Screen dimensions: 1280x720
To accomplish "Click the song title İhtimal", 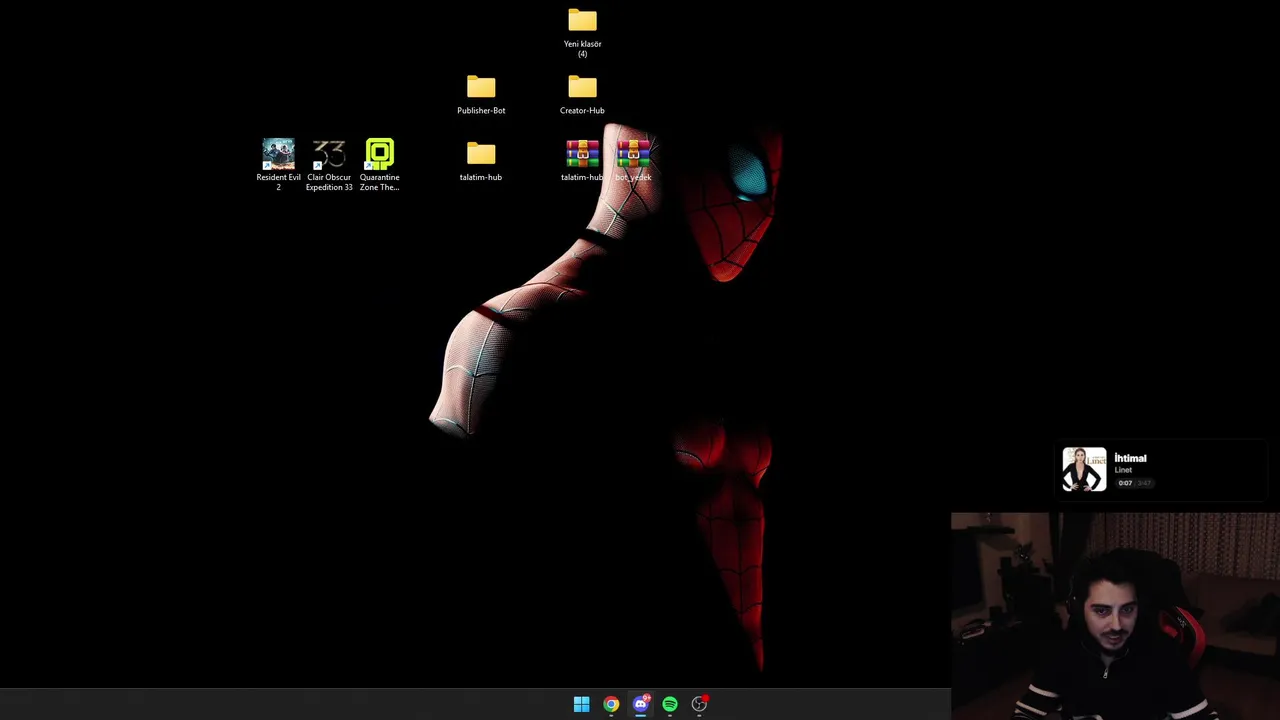I will click(1130, 458).
